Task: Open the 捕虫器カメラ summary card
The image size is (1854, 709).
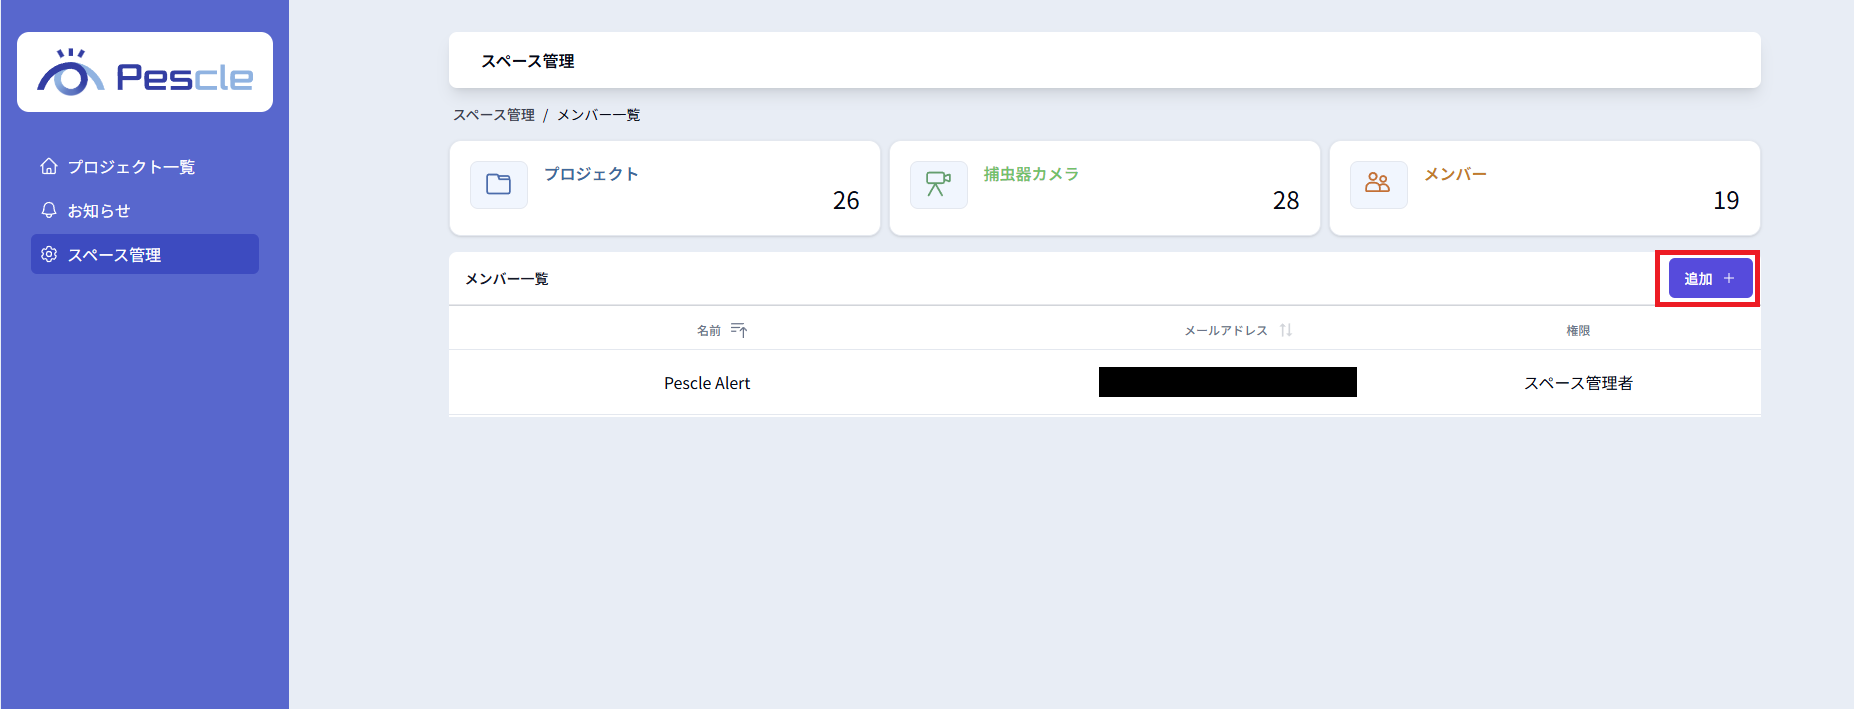Action: [1104, 188]
